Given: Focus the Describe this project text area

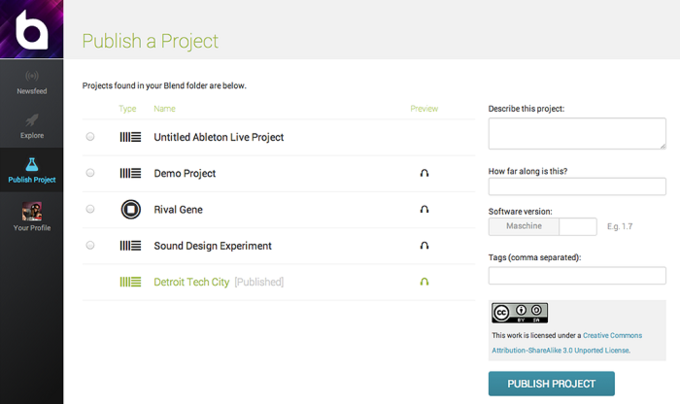Looking at the screenshot, I should [577, 134].
